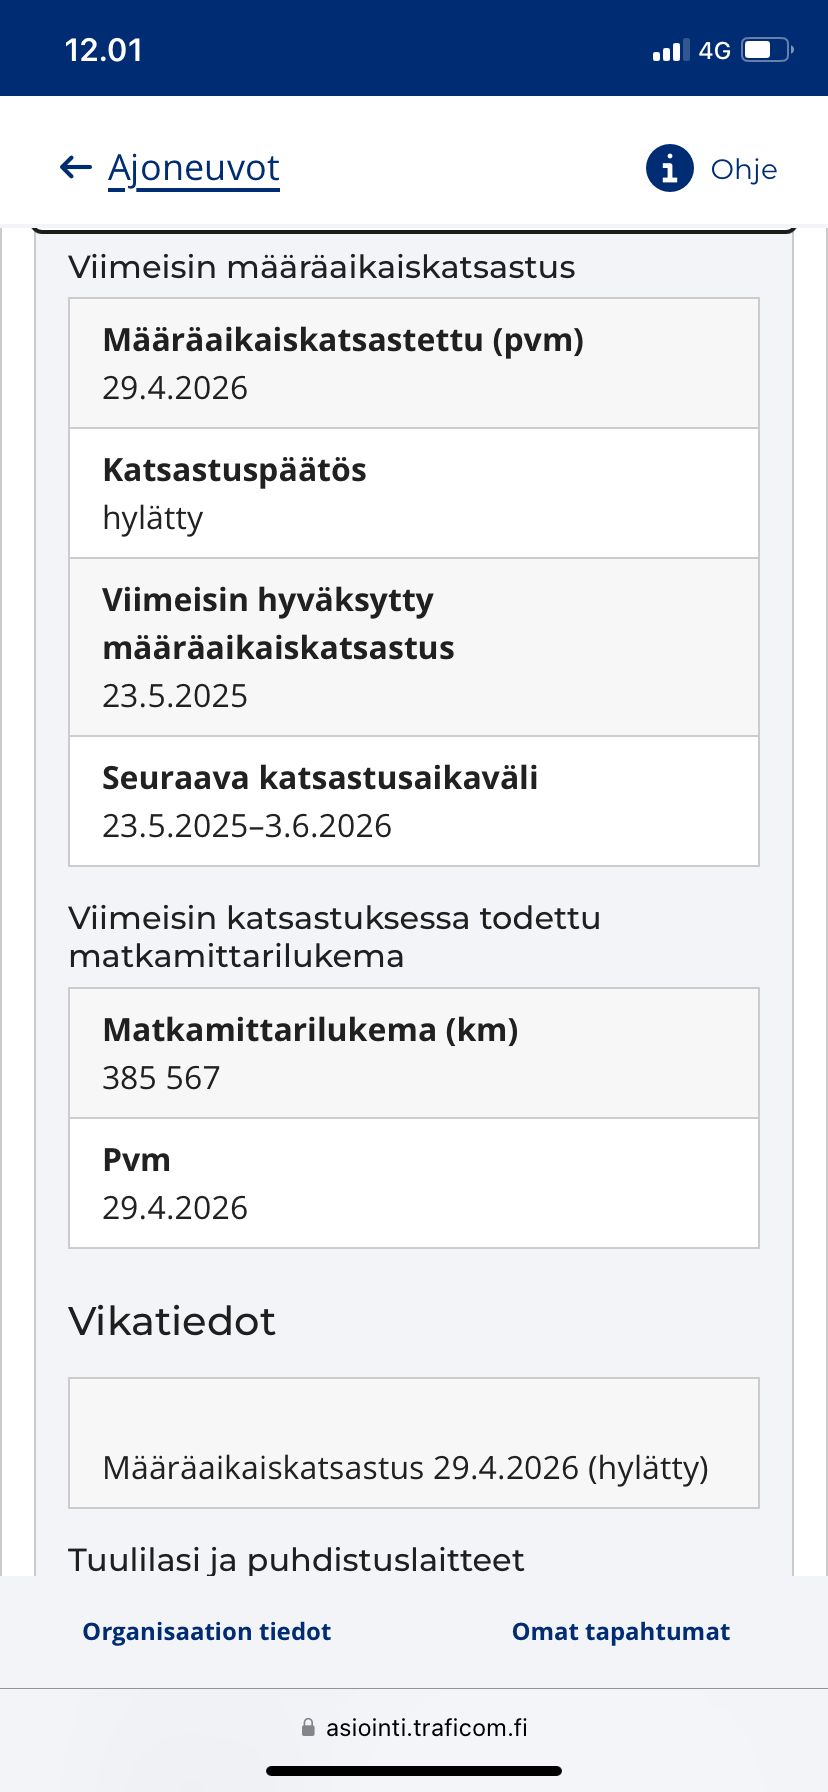Screen dimensions: 828x1792
Task: Tap the battery icon in status bar
Action: 767,50
